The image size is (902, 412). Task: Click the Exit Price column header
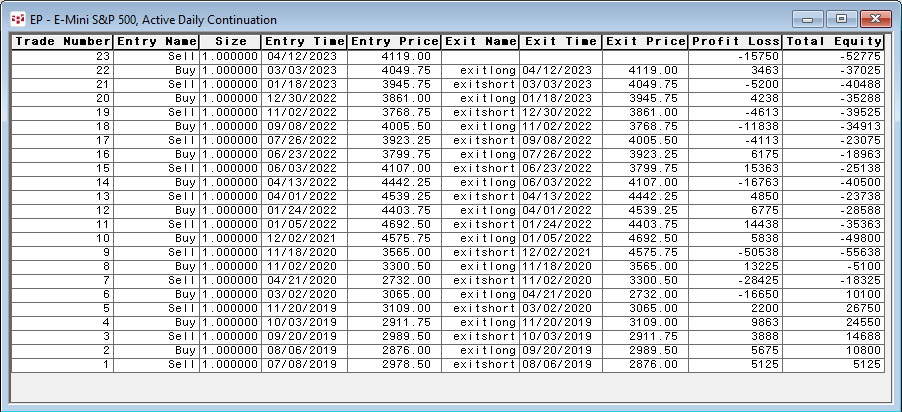click(645, 42)
